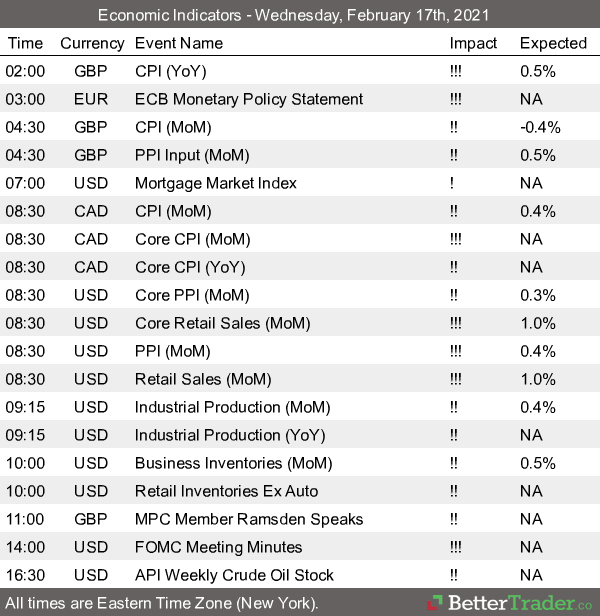The width and height of the screenshot is (600, 616).
Task: Open the ECB Monetary Policy Statement event
Action: [249, 99]
